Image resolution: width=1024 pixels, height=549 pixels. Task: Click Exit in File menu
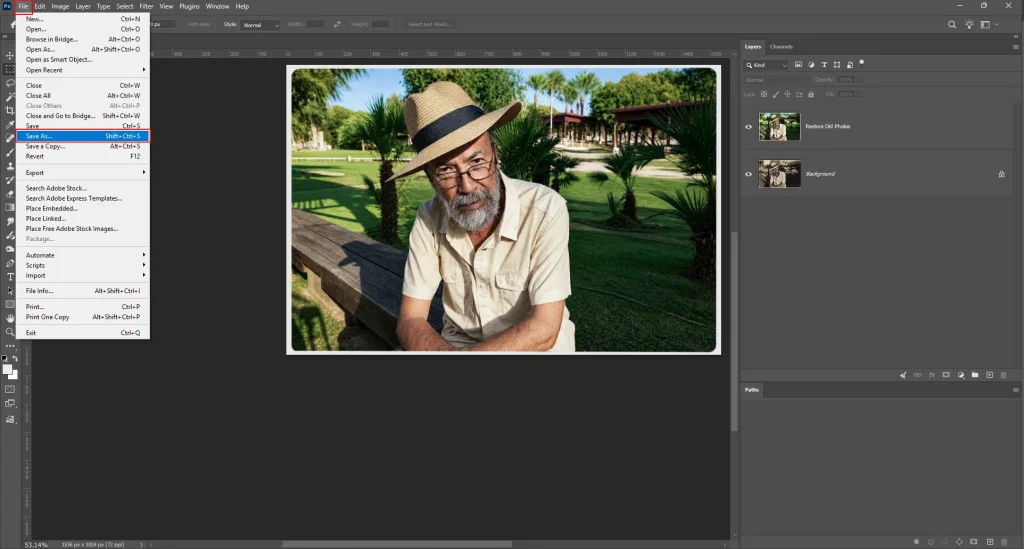83,333
